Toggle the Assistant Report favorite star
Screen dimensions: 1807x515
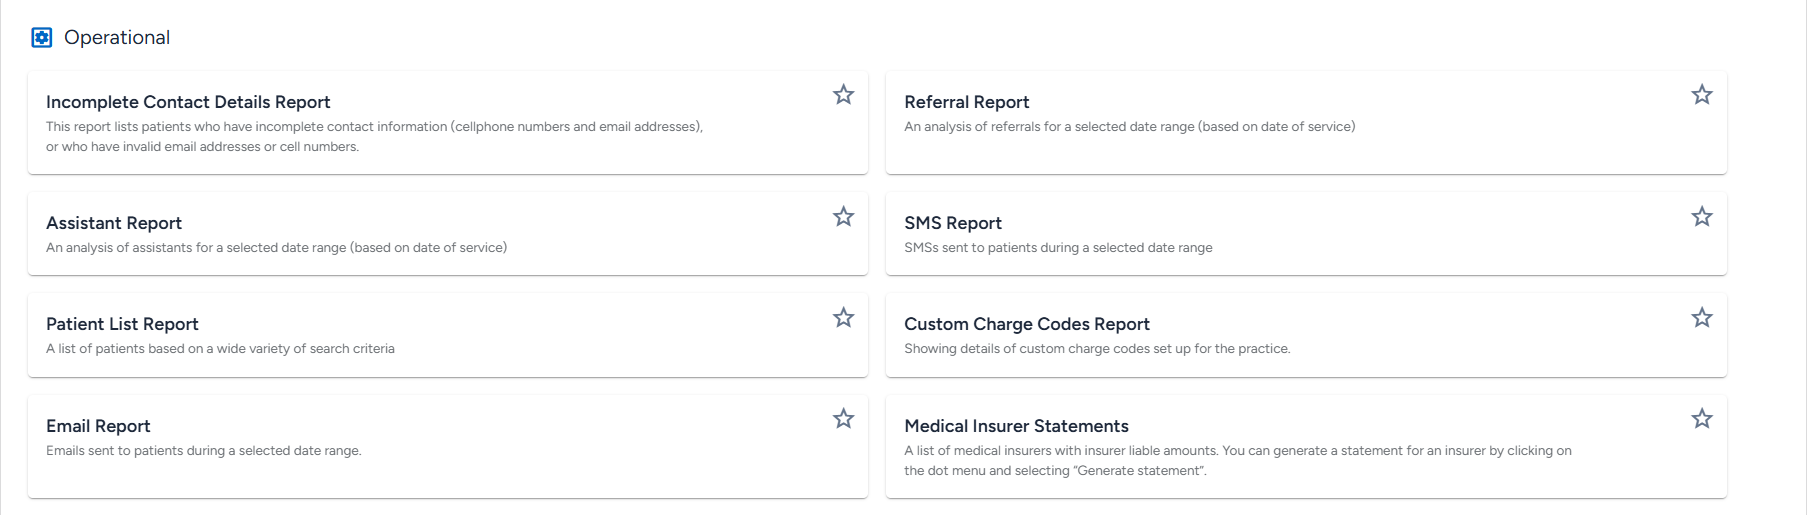tap(843, 217)
